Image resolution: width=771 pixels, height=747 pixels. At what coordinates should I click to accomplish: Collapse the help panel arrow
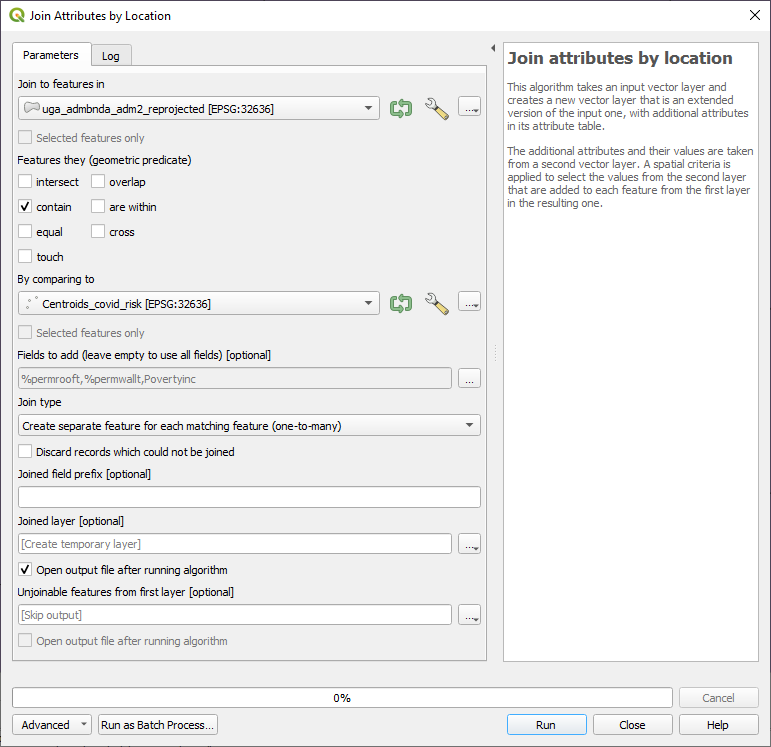pos(493,48)
